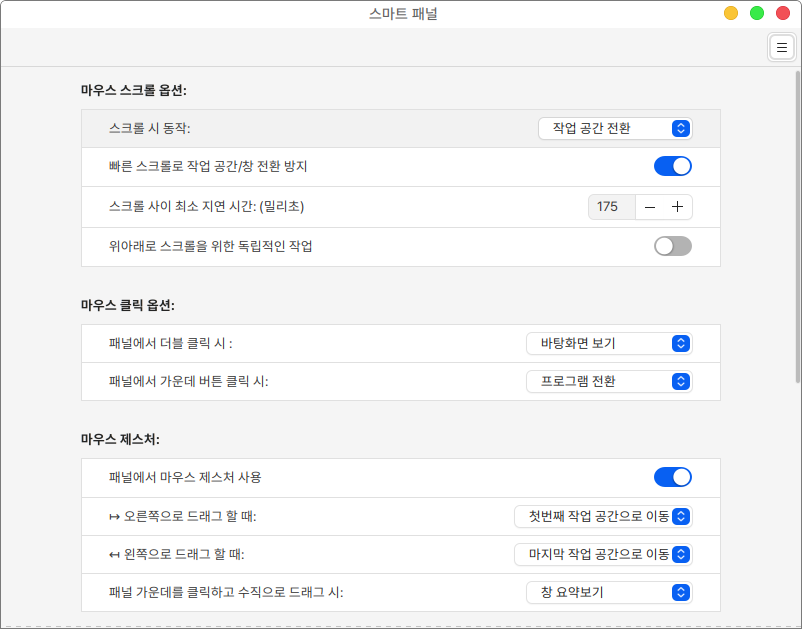
Task: Enable 위아래로 스크롤을 위한 독립적인 작업 toggle
Action: tap(672, 246)
